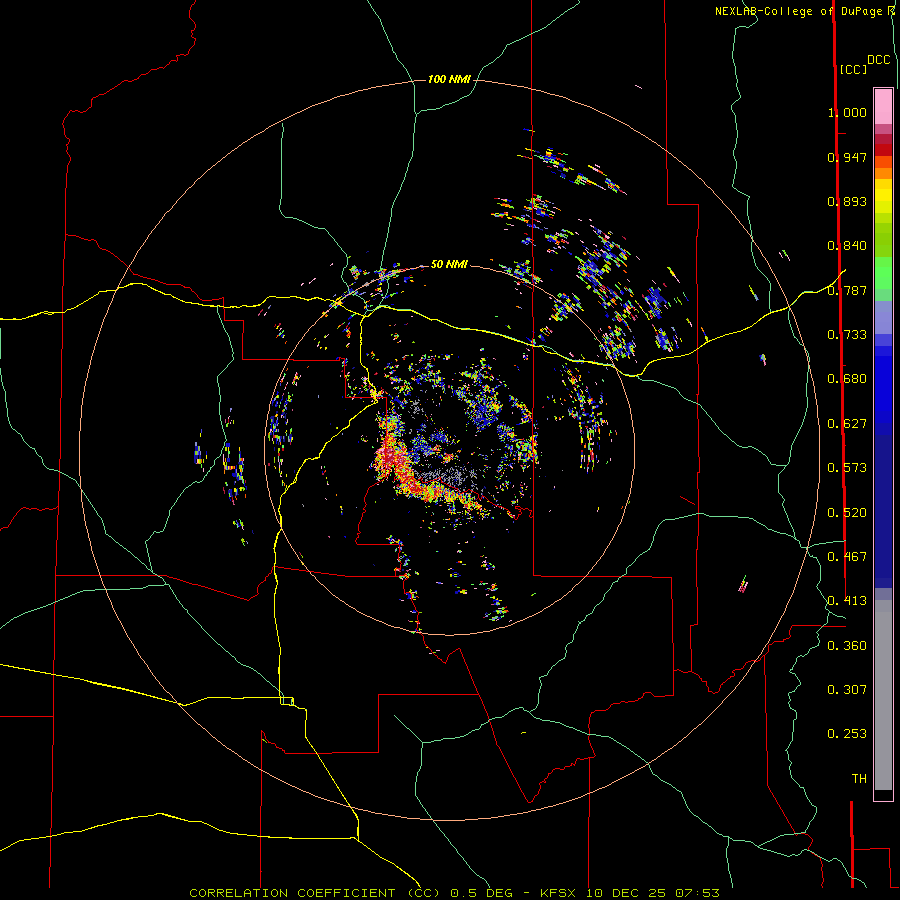Viewport: 900px width, 900px height.
Task: Click the 0.467 scale value
Action: point(847,557)
